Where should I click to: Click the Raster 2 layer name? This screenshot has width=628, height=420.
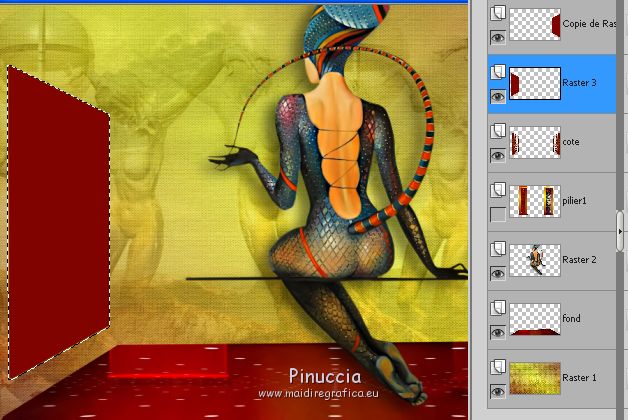(579, 259)
